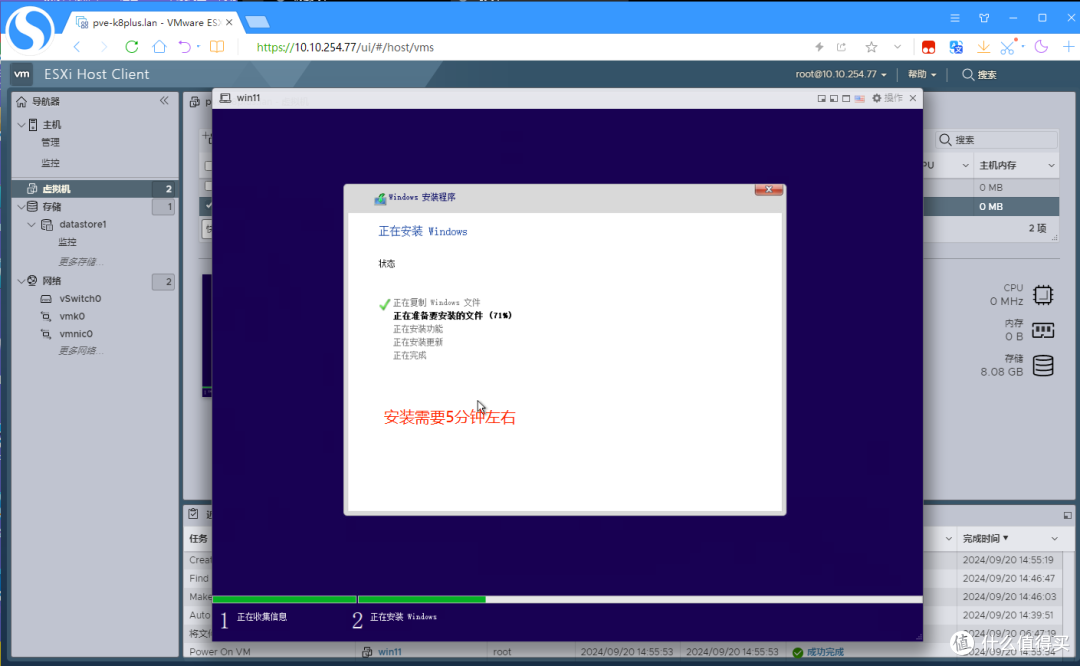1080x666 pixels.
Task: Open the CPU column dropdown arrow
Action: pos(965,165)
